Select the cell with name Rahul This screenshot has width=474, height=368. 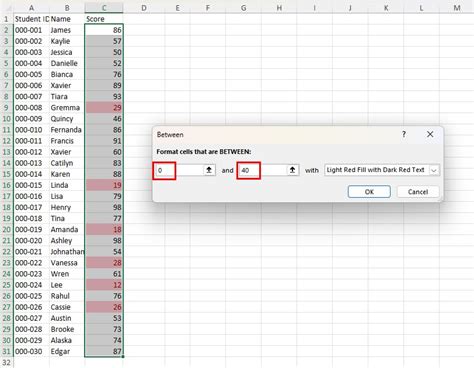67,296
